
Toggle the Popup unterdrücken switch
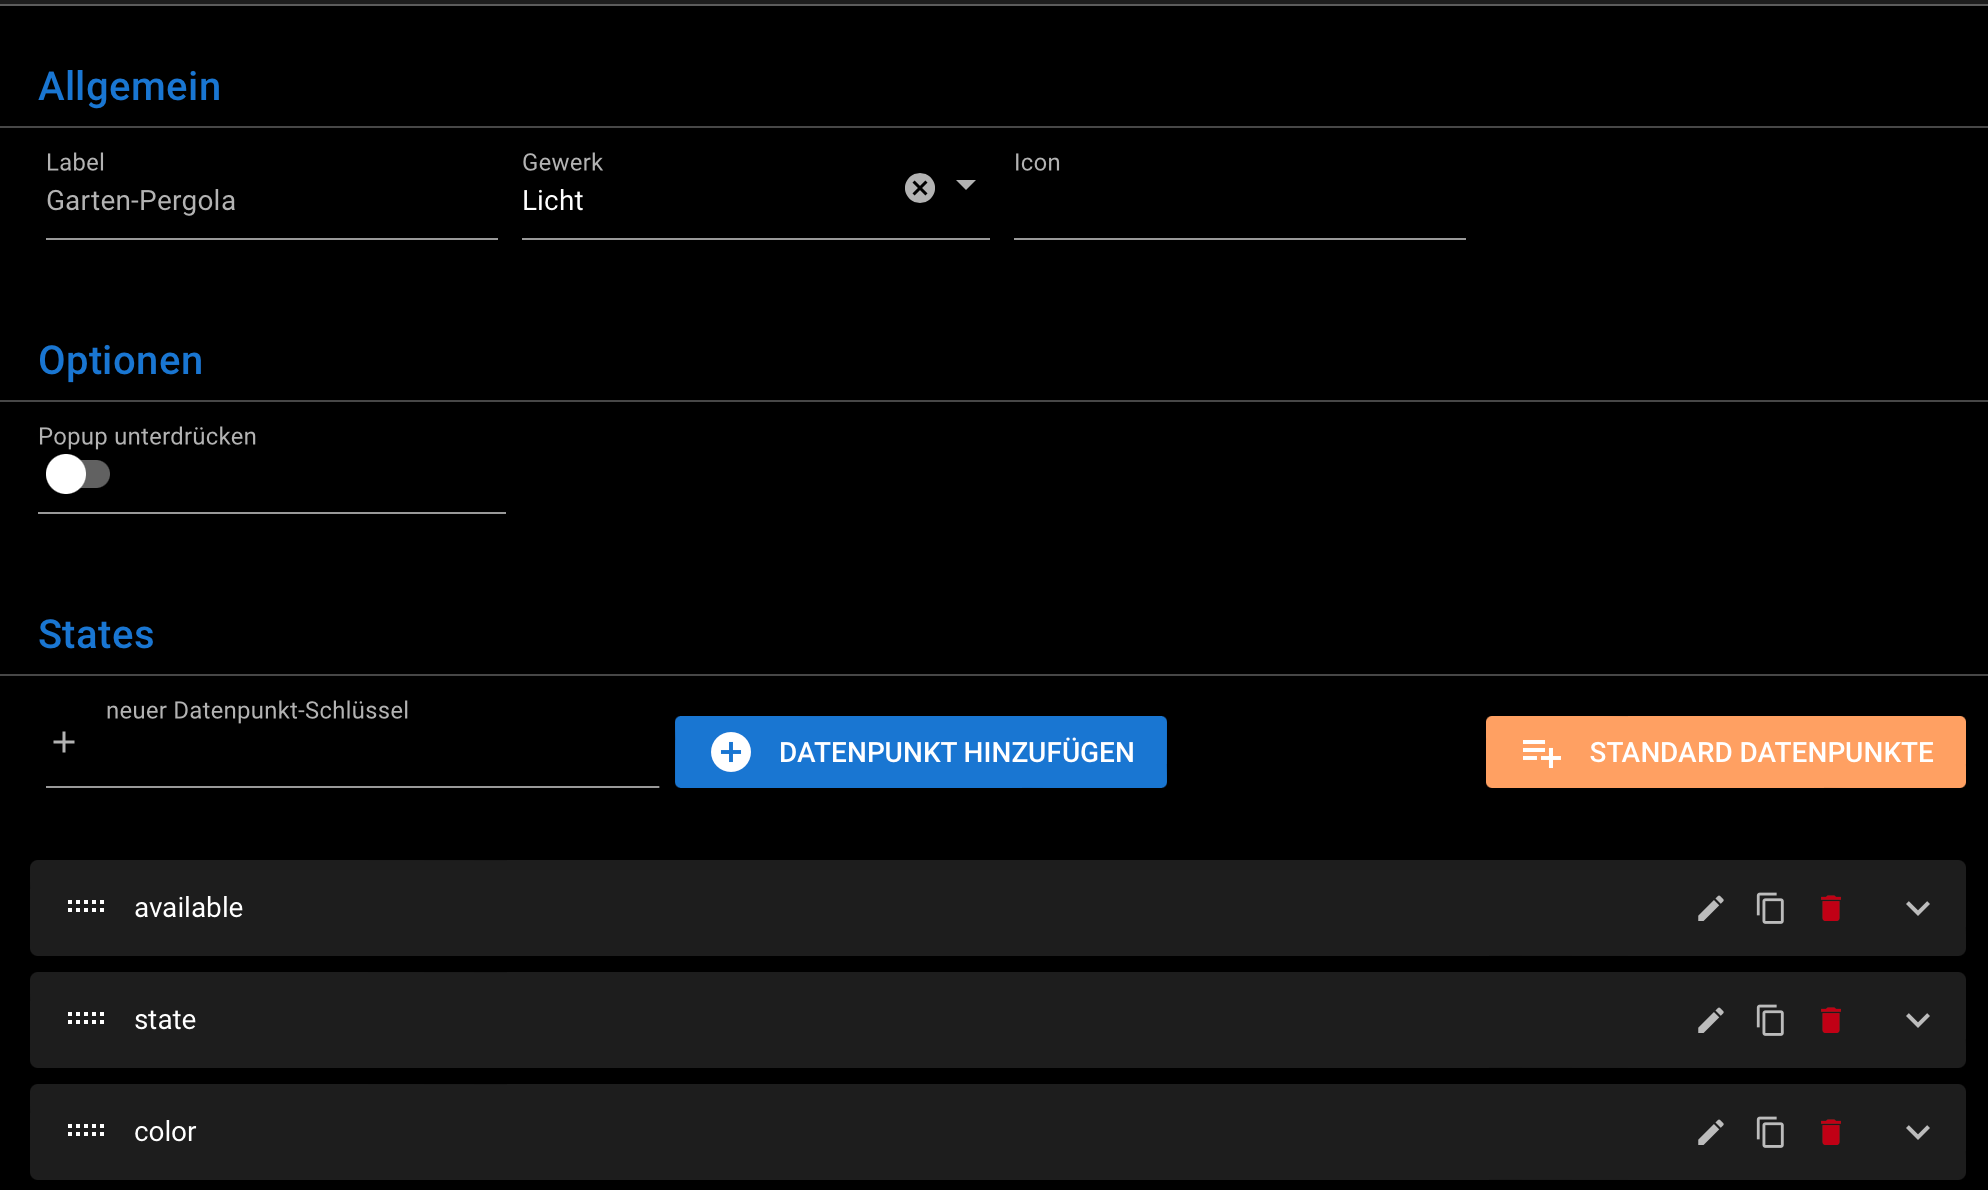coord(77,474)
